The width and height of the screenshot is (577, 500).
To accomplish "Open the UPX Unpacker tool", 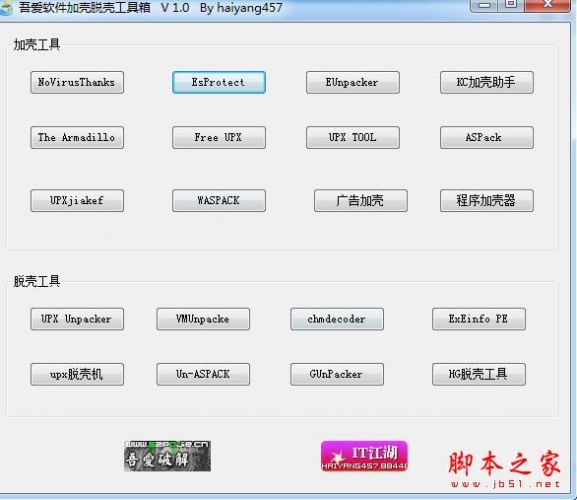I will [x=77, y=319].
